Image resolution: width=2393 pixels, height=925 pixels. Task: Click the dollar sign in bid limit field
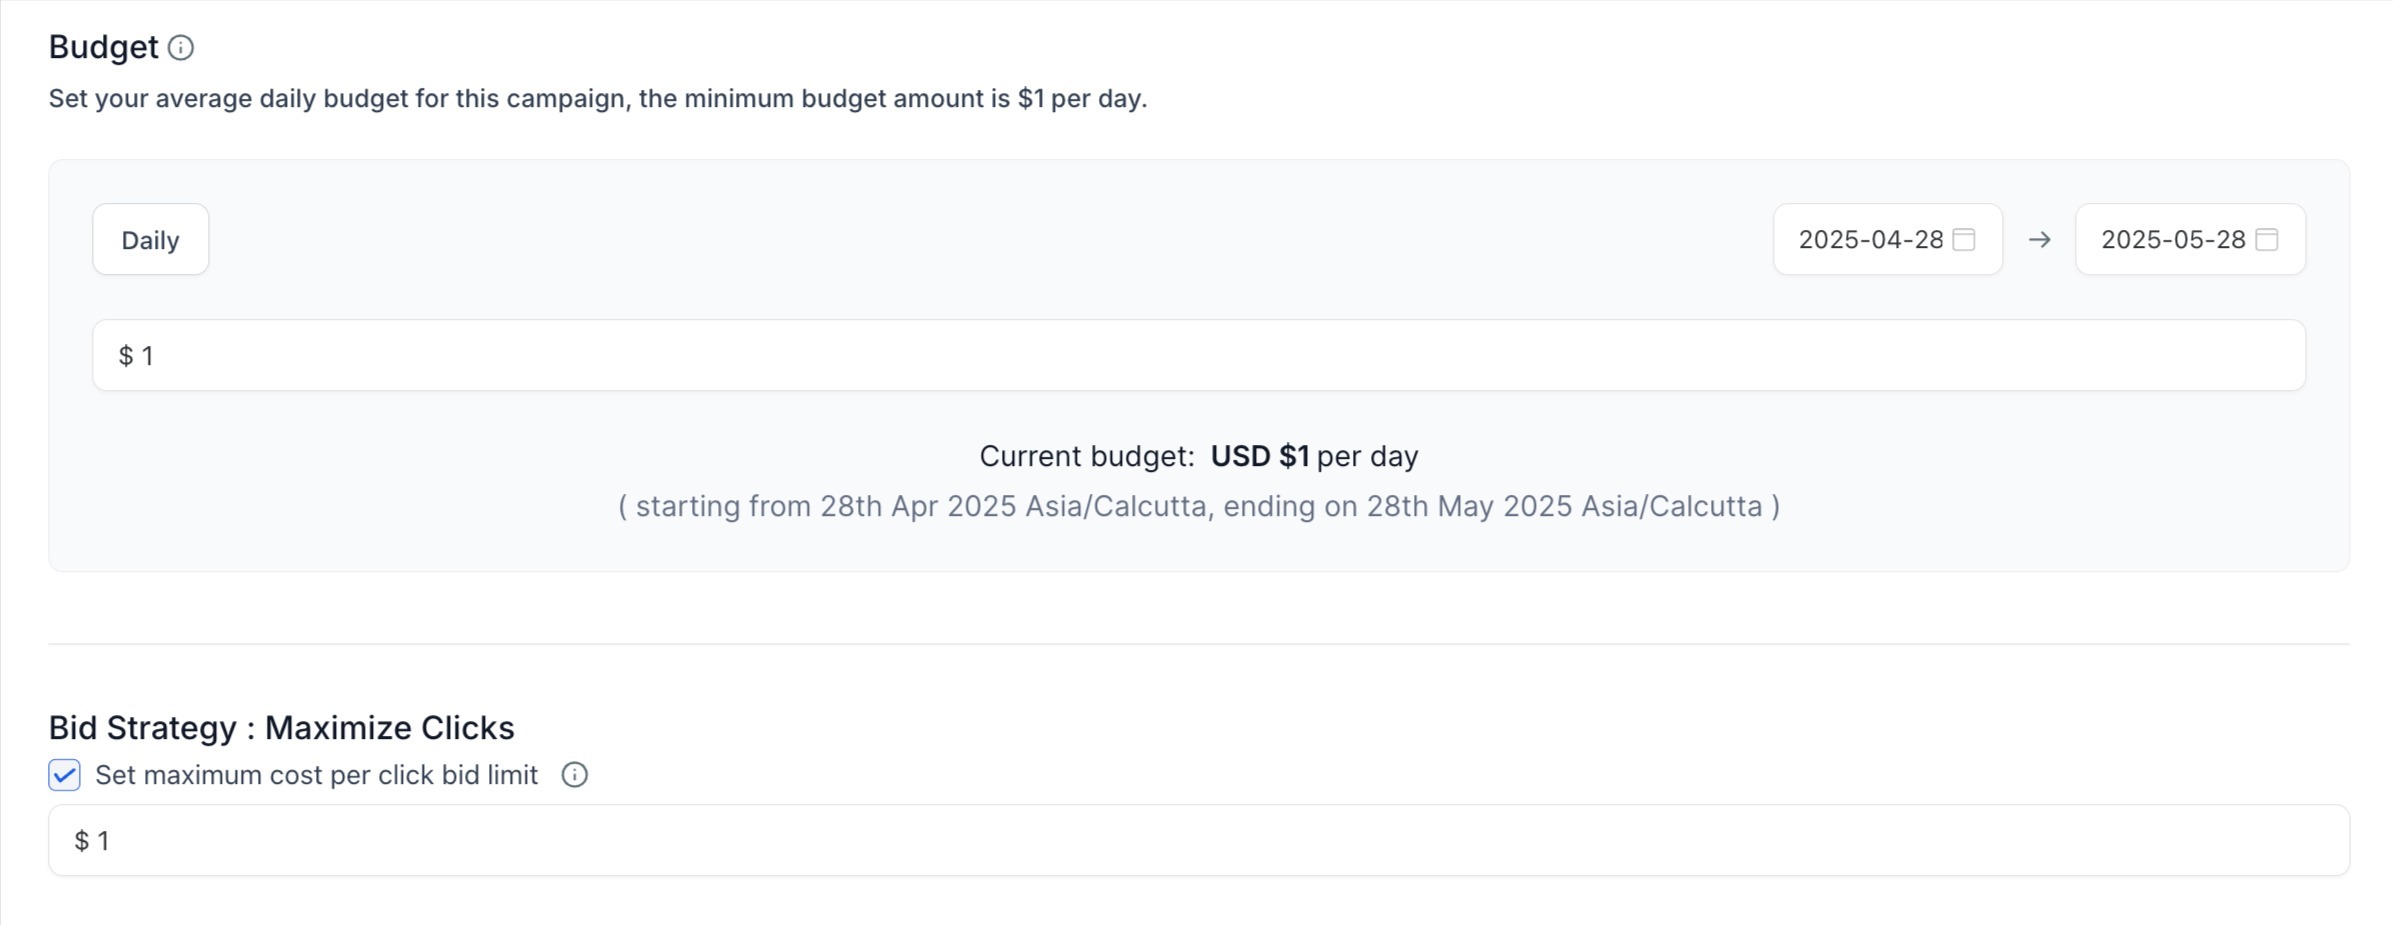[82, 841]
